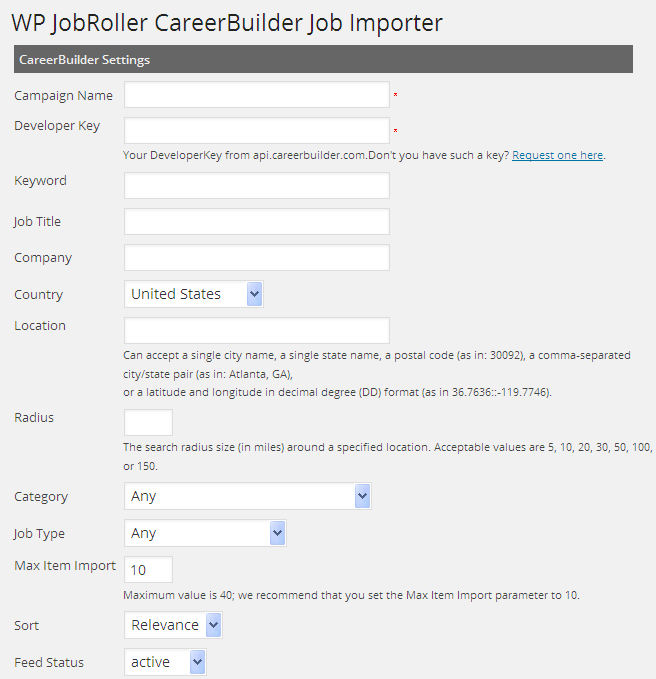The width and height of the screenshot is (656, 679).
Task: Click the Developer Key label
Action: click(57, 126)
